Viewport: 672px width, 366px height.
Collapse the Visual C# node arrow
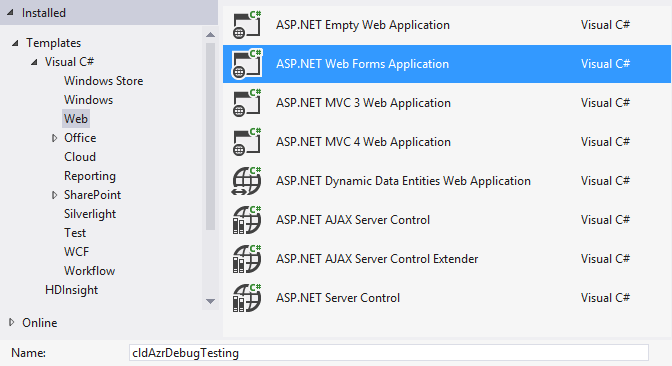click(x=34, y=62)
